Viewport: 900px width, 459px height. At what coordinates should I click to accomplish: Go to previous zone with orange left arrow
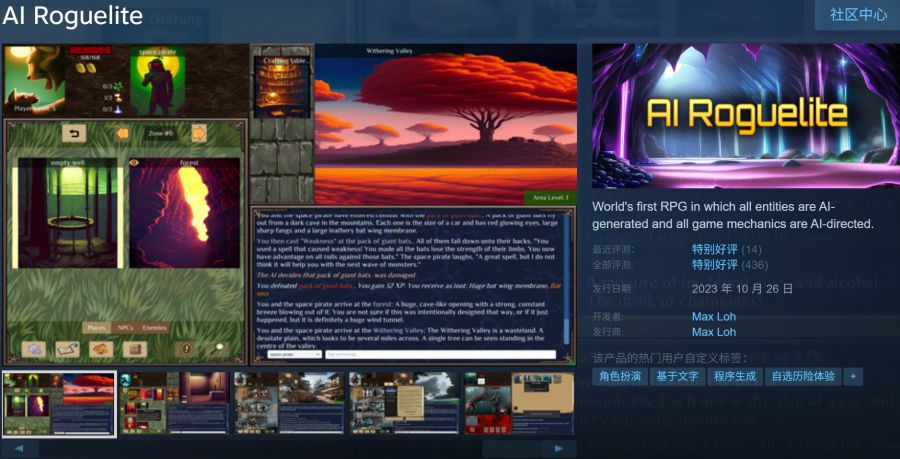122,134
